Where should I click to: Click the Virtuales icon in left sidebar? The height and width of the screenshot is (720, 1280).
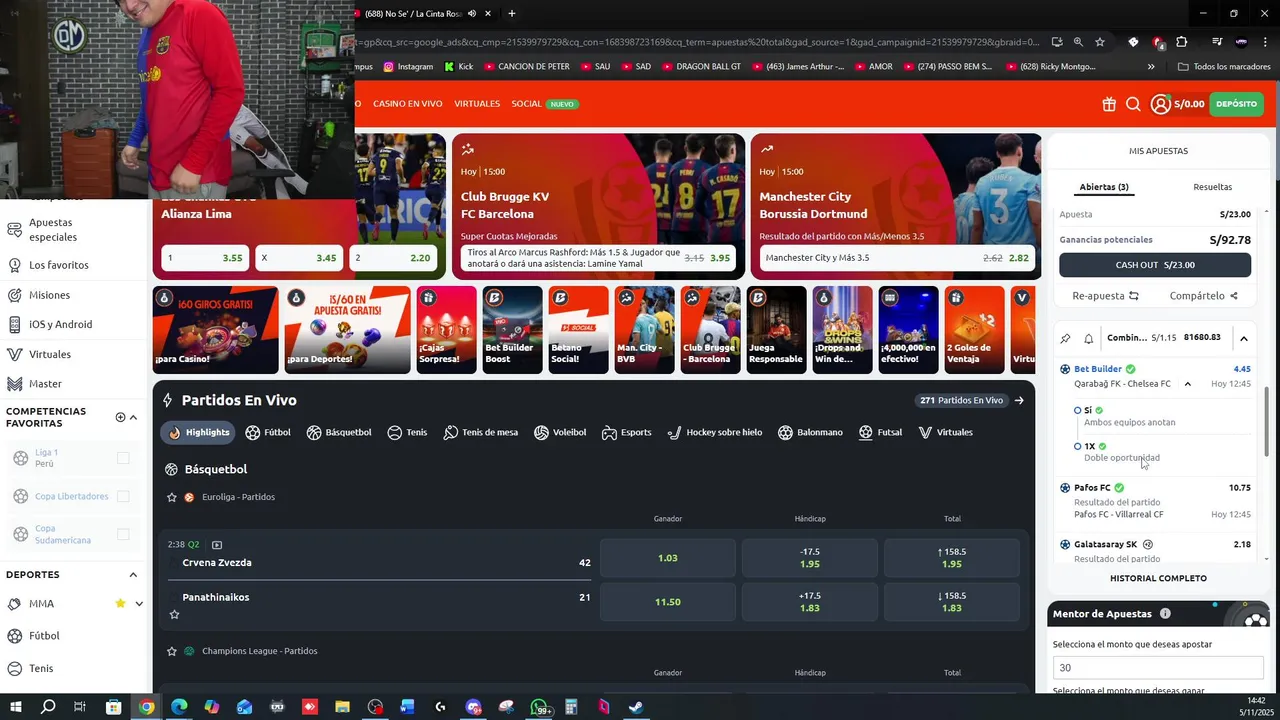[14, 354]
